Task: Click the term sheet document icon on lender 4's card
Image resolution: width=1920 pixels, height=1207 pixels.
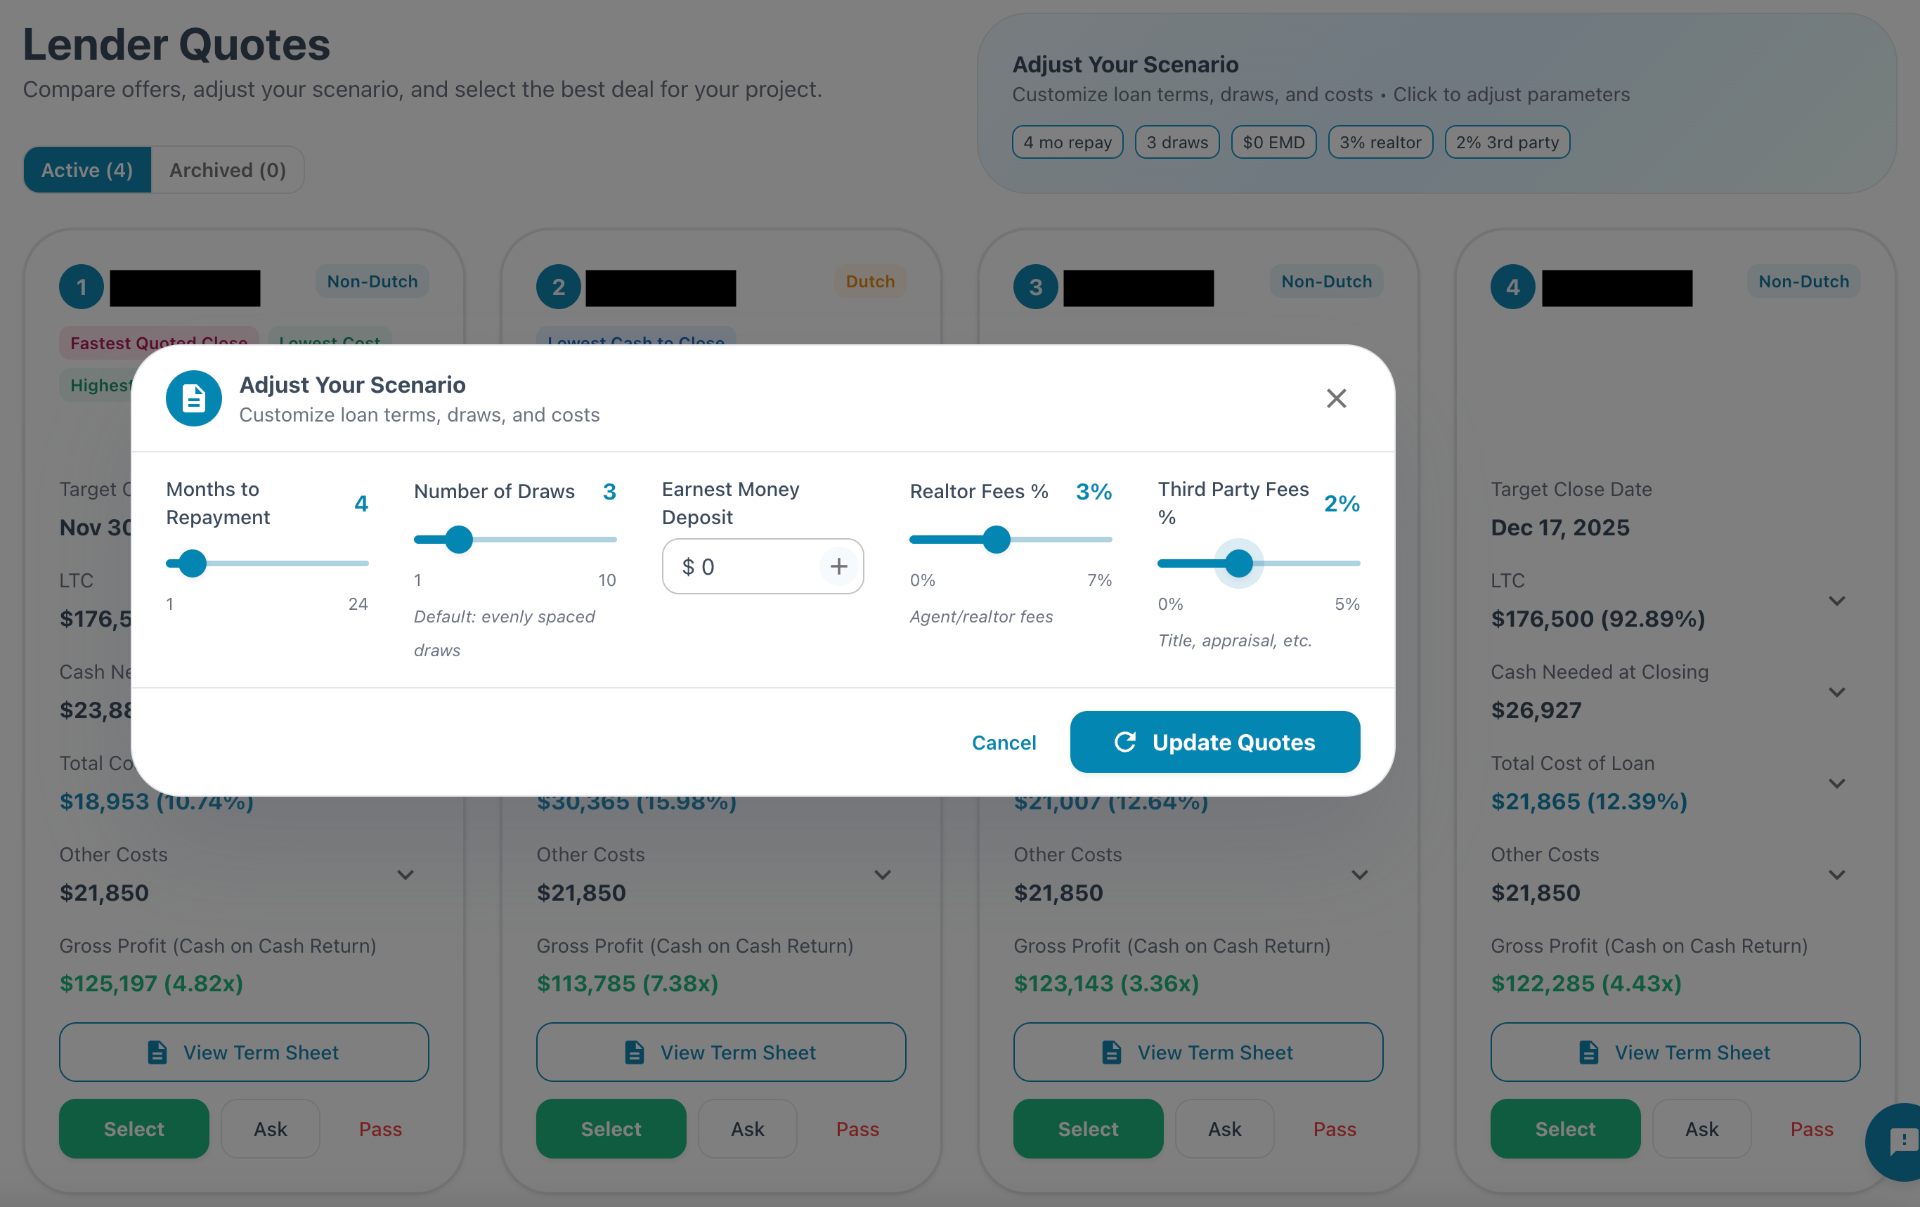Action: click(x=1589, y=1052)
